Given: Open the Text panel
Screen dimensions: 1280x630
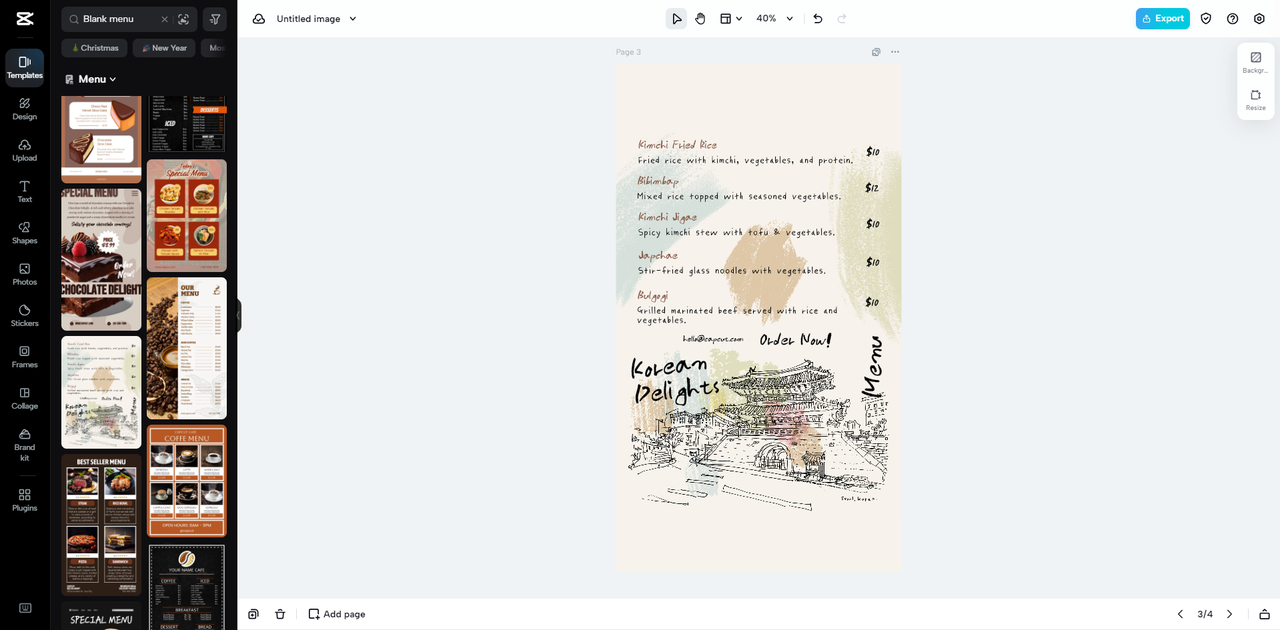Looking at the screenshot, I should coord(25,192).
